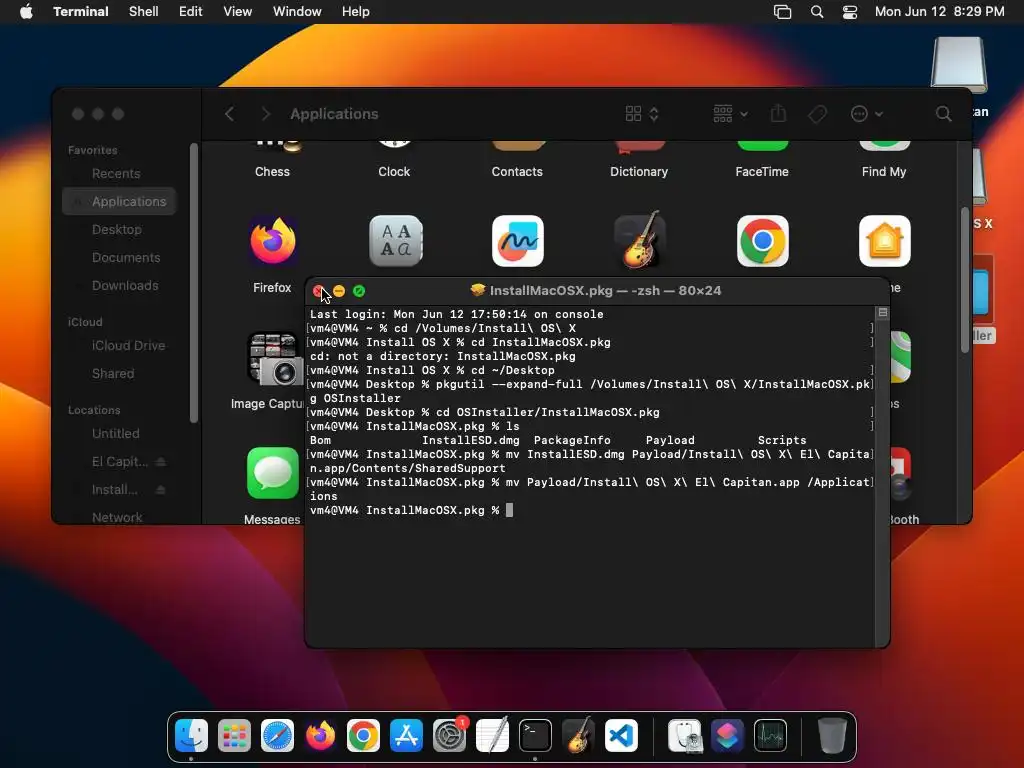Viewport: 1024px width, 768px height.
Task: Open Image Capture app in Finder
Action: point(274,359)
